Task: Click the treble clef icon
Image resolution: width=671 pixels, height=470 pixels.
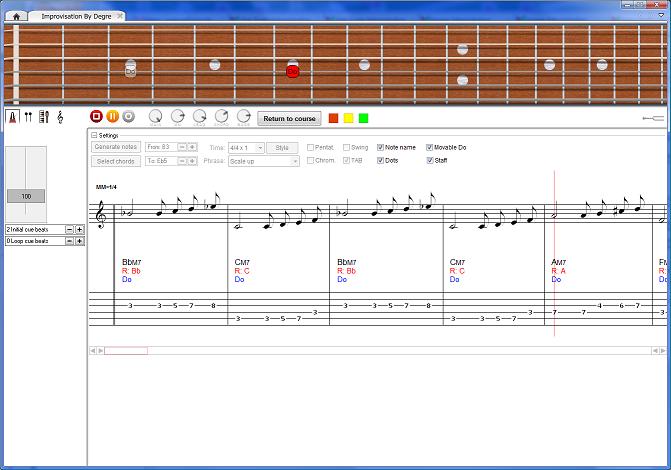Action: click(x=60, y=117)
